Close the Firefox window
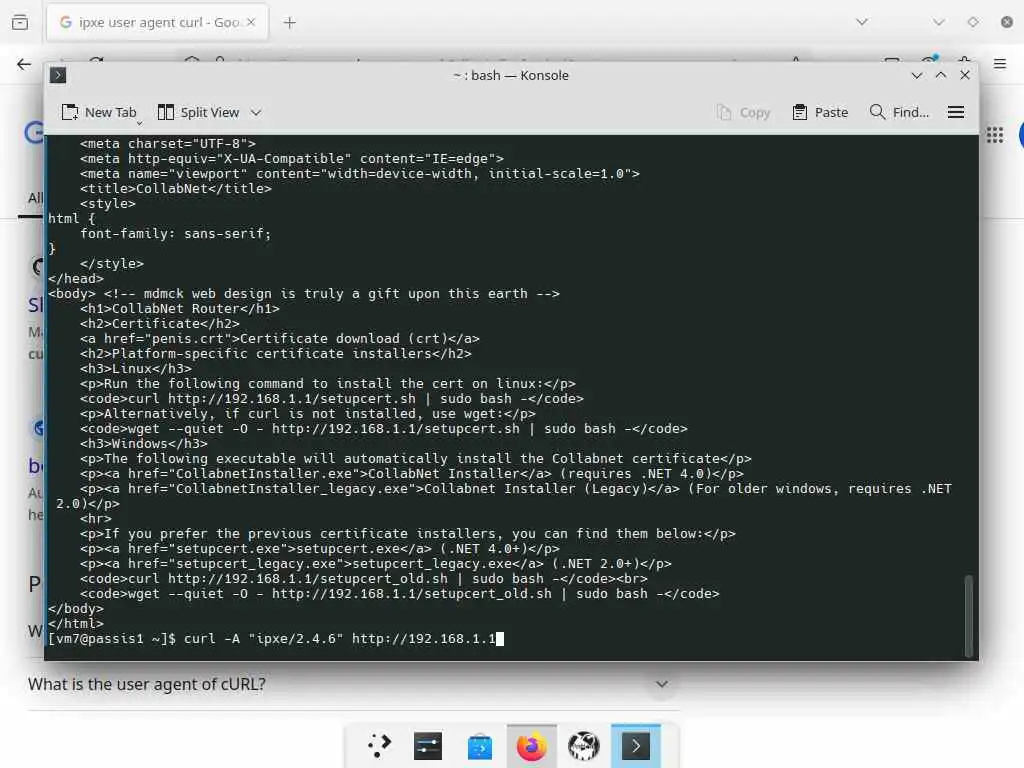This screenshot has height=768, width=1024. (x=1007, y=22)
